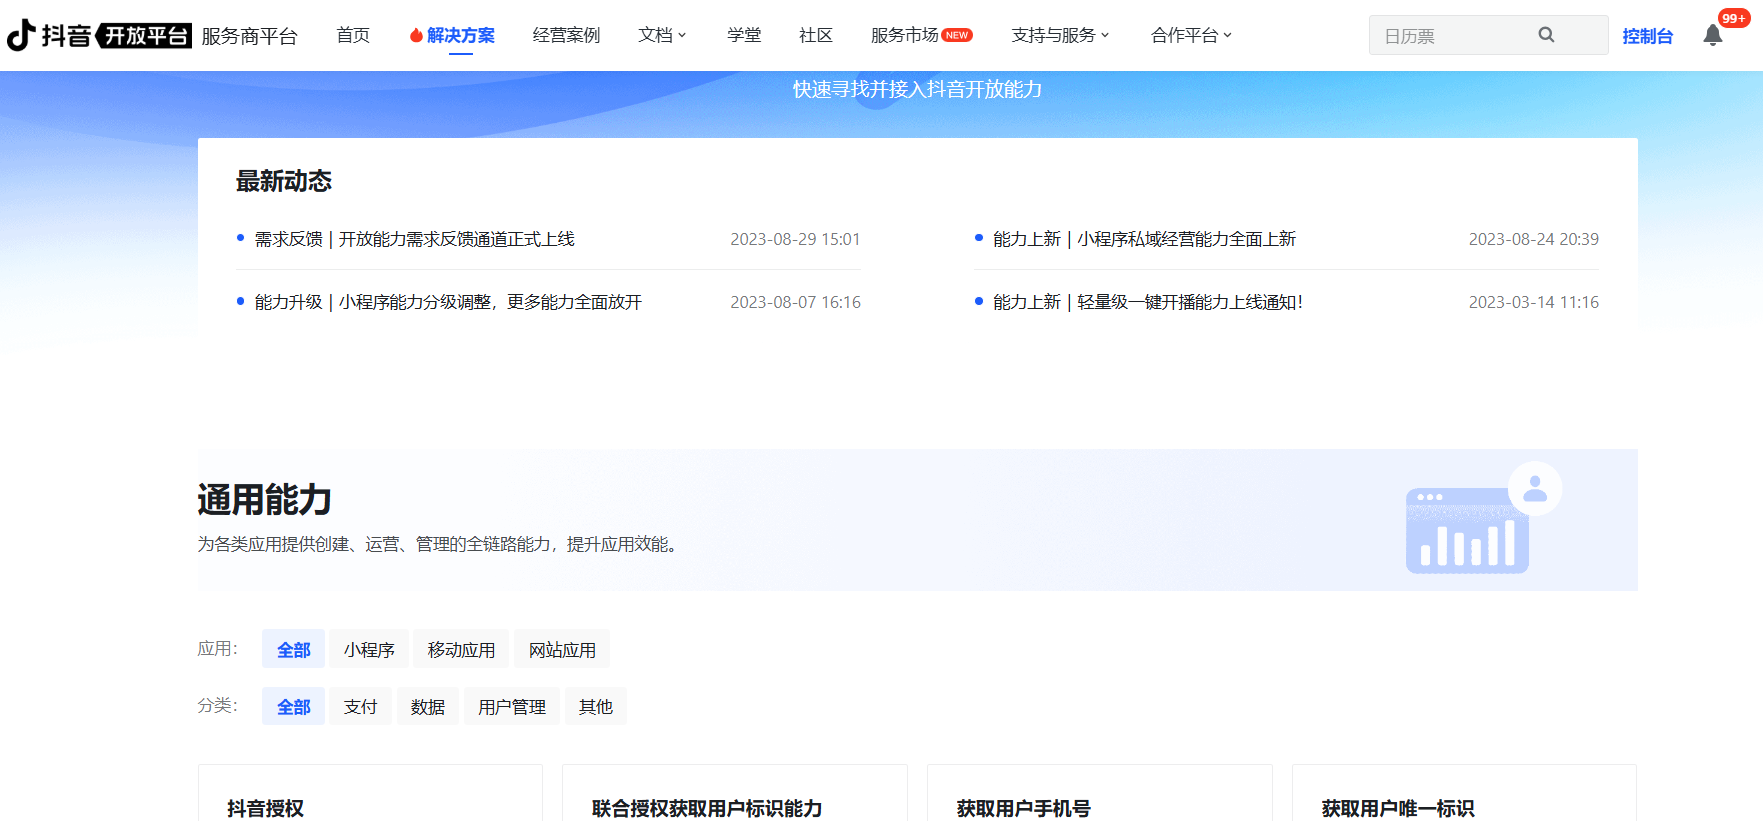Viewport: 1763px width, 821px height.
Task: Filter category by 用户管理
Action: point(511,707)
